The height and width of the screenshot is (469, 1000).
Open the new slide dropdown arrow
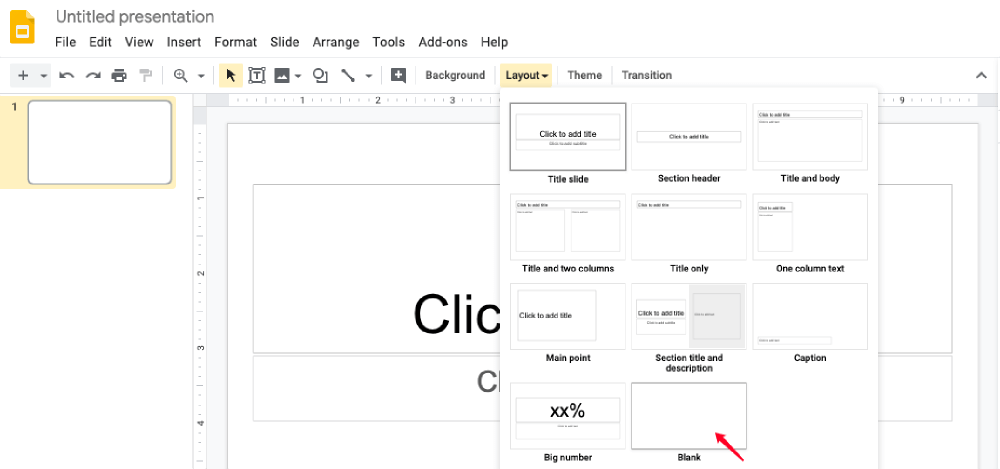pos(43,76)
